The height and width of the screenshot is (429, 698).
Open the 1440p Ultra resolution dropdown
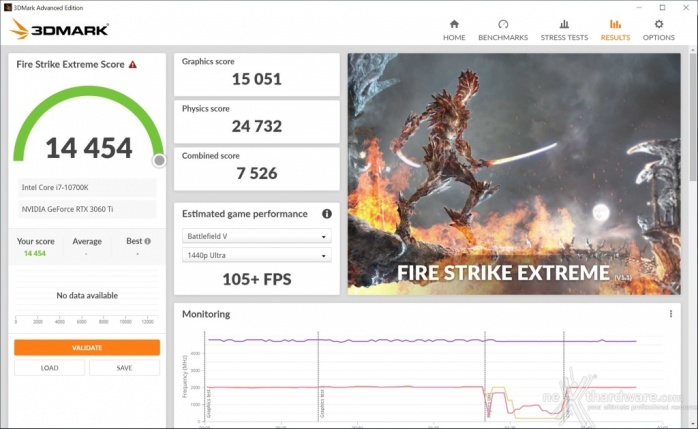coord(256,255)
